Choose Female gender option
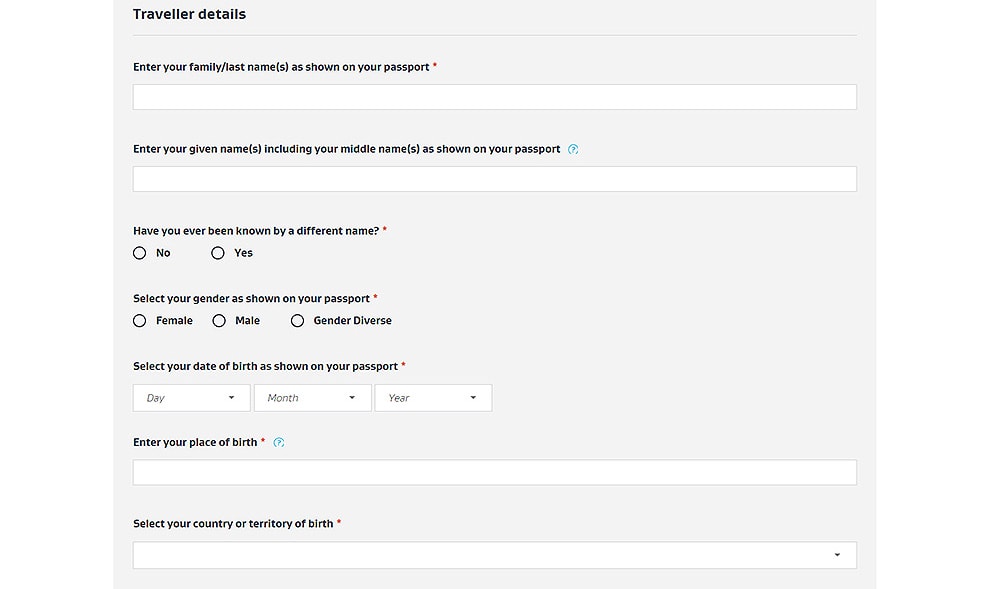Image resolution: width=984 pixels, height=589 pixels. [139, 321]
